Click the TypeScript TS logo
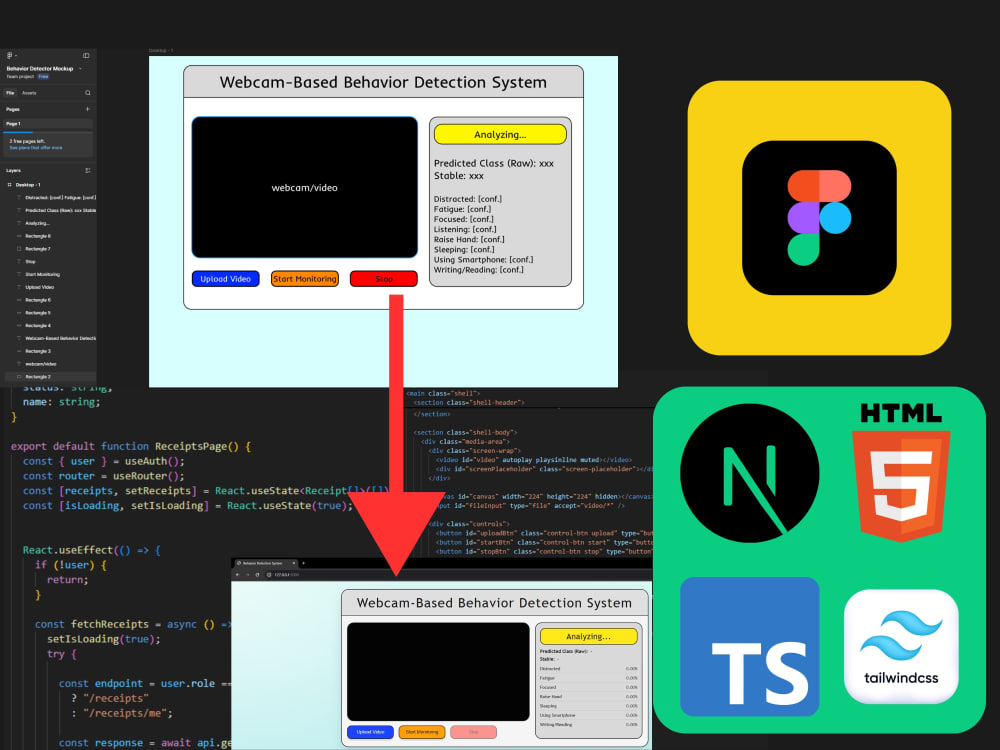Viewport: 1000px width, 750px height. [x=749, y=647]
